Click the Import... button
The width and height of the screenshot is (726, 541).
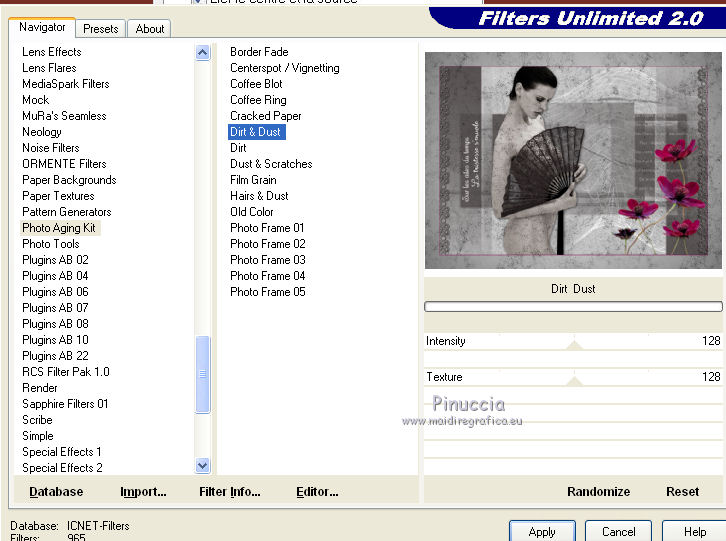coord(143,491)
